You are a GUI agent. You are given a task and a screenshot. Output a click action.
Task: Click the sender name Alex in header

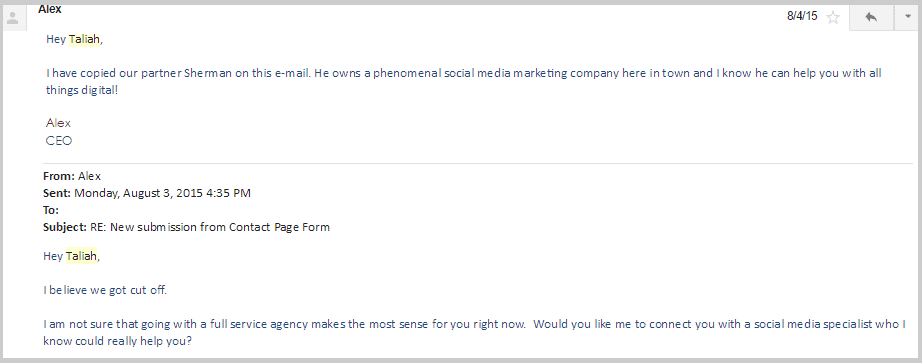point(49,10)
